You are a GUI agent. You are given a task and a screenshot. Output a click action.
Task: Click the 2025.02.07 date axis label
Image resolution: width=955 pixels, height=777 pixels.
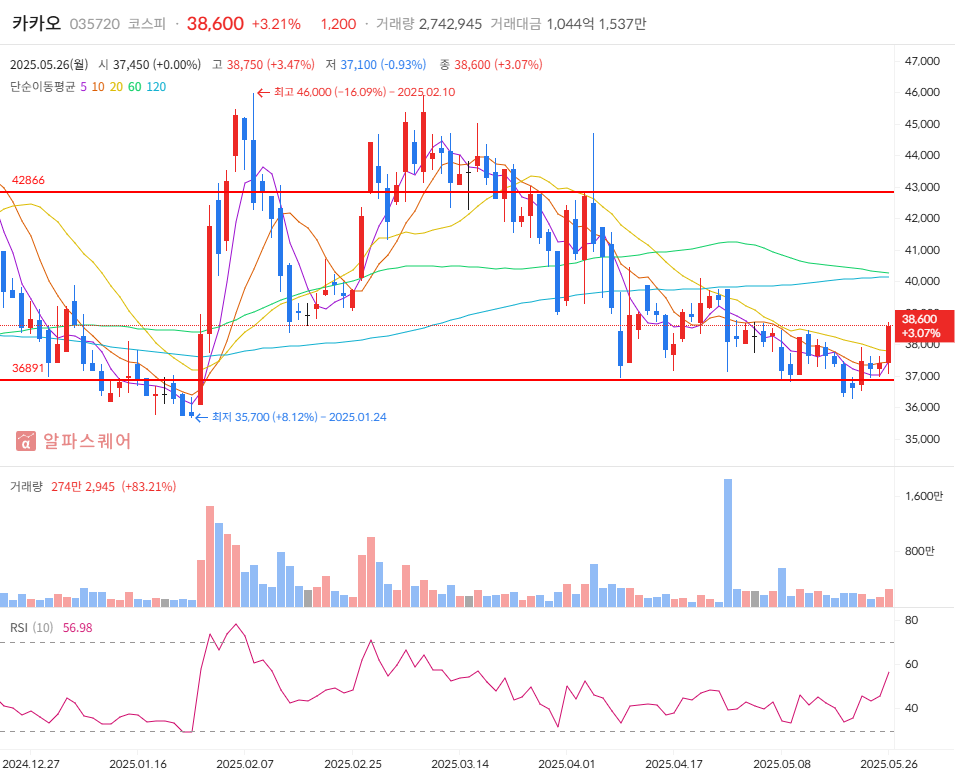click(x=245, y=764)
